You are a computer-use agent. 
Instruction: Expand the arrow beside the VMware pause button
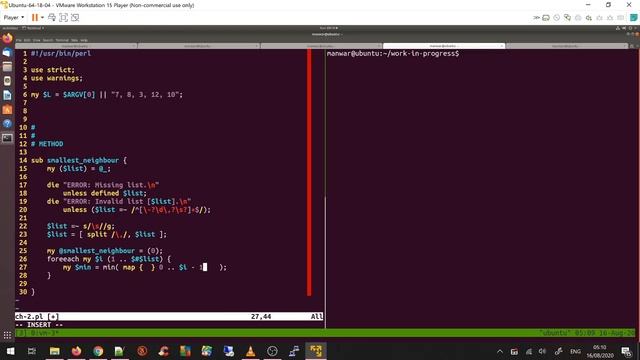[x=42, y=18]
